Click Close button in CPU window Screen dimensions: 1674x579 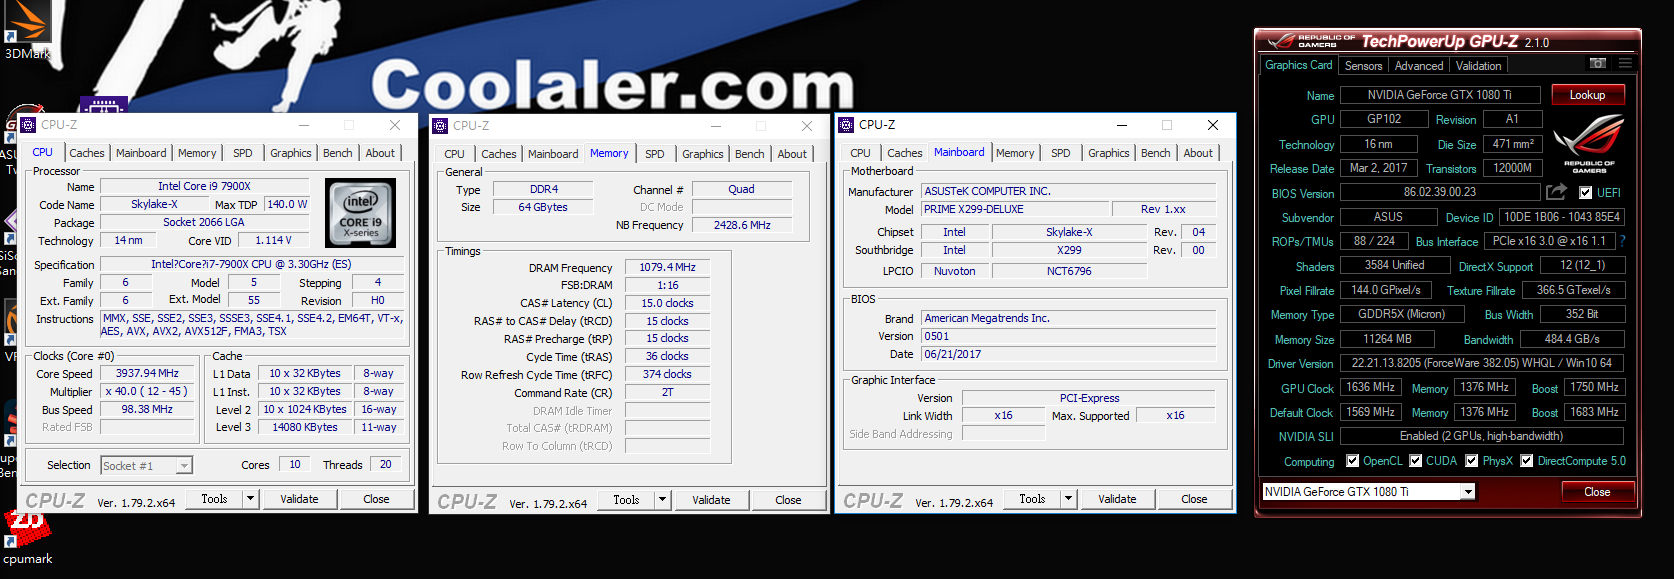click(x=376, y=499)
